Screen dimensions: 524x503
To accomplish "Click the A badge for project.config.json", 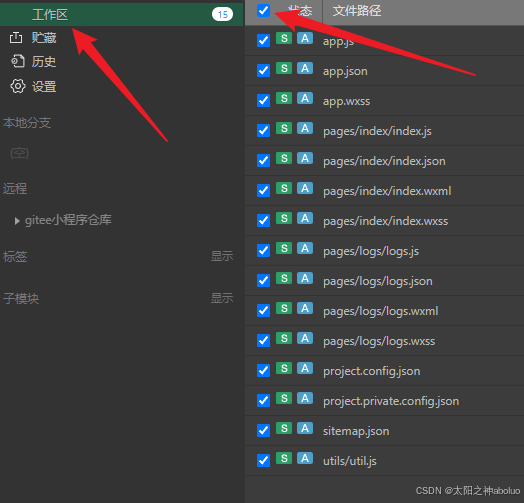I will tap(305, 368).
